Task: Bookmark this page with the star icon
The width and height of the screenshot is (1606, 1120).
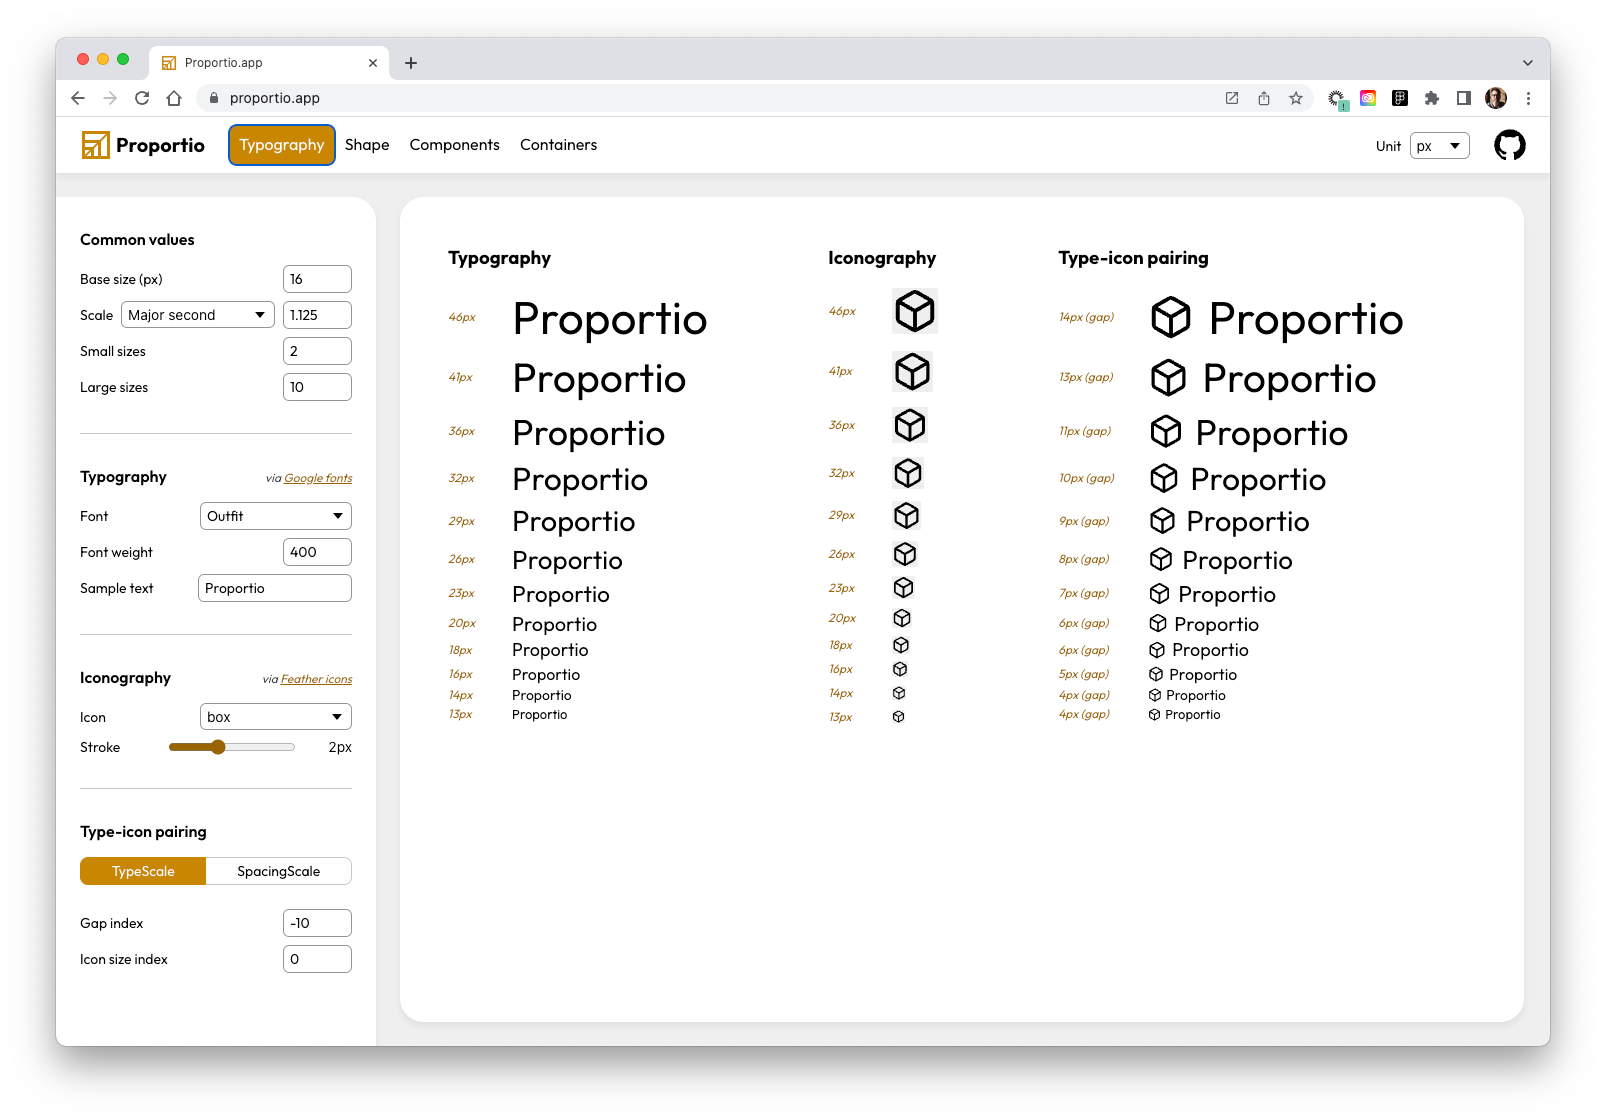Action: click(x=1296, y=98)
